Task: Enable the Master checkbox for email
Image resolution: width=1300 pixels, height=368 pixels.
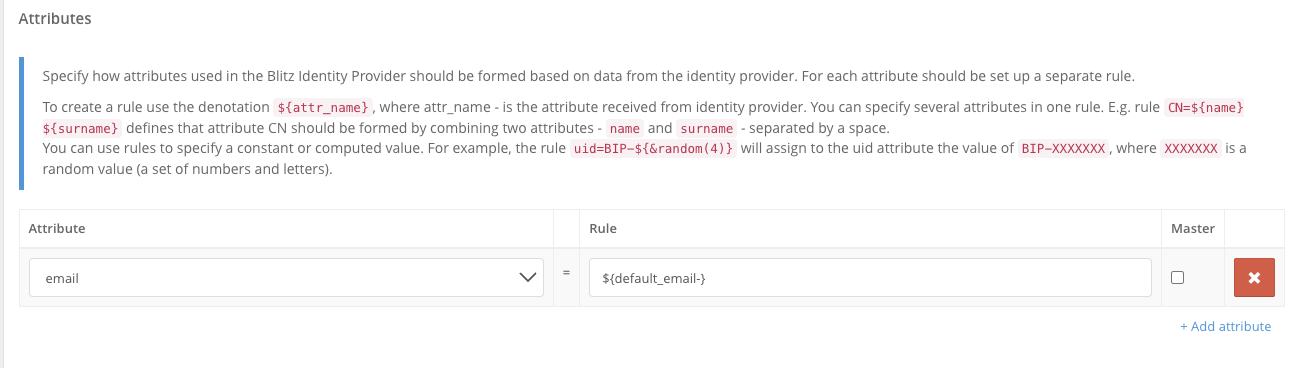Action: pyautogui.click(x=1177, y=278)
